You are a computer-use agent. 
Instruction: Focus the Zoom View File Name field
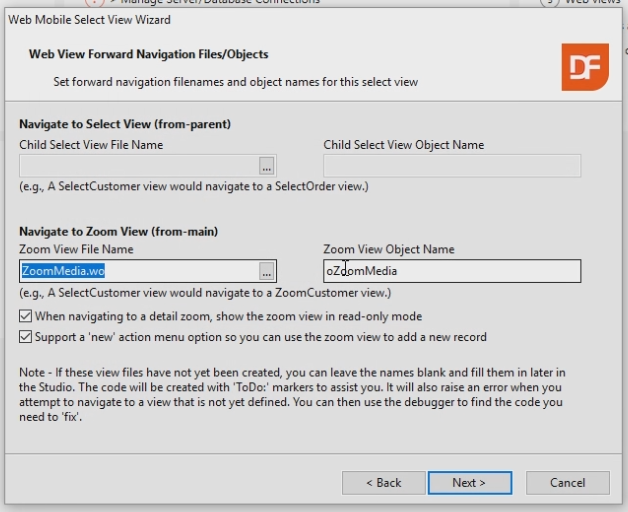[x=138, y=271]
